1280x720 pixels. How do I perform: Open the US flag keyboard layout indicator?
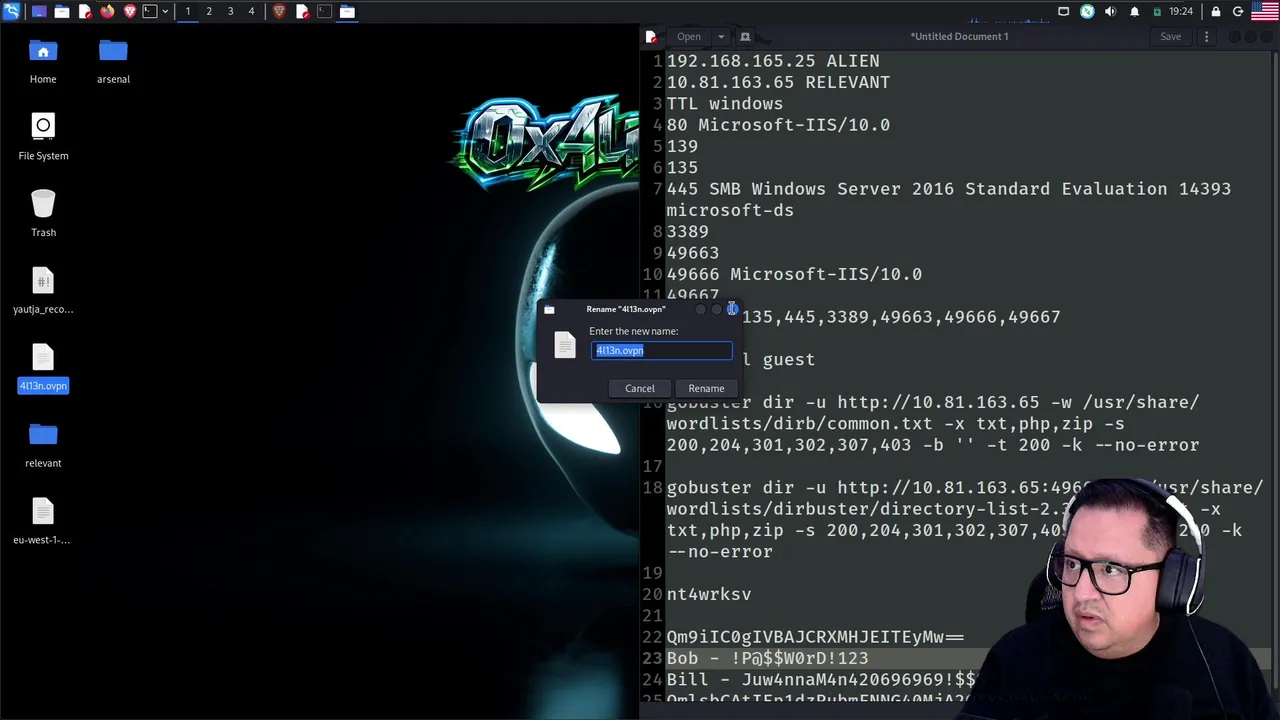[x=1264, y=11]
